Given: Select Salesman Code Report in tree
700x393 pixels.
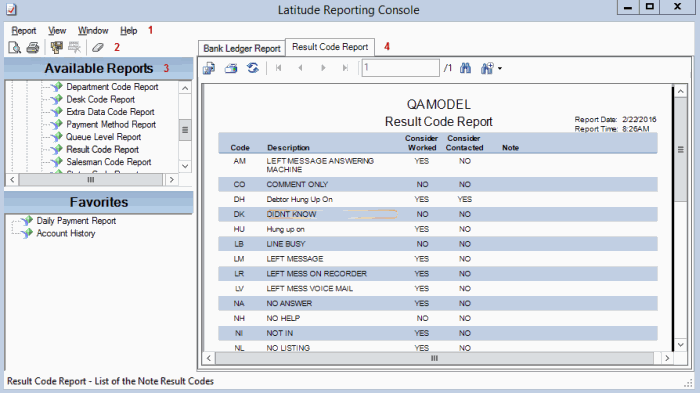Looking at the screenshot, I should click(109, 162).
